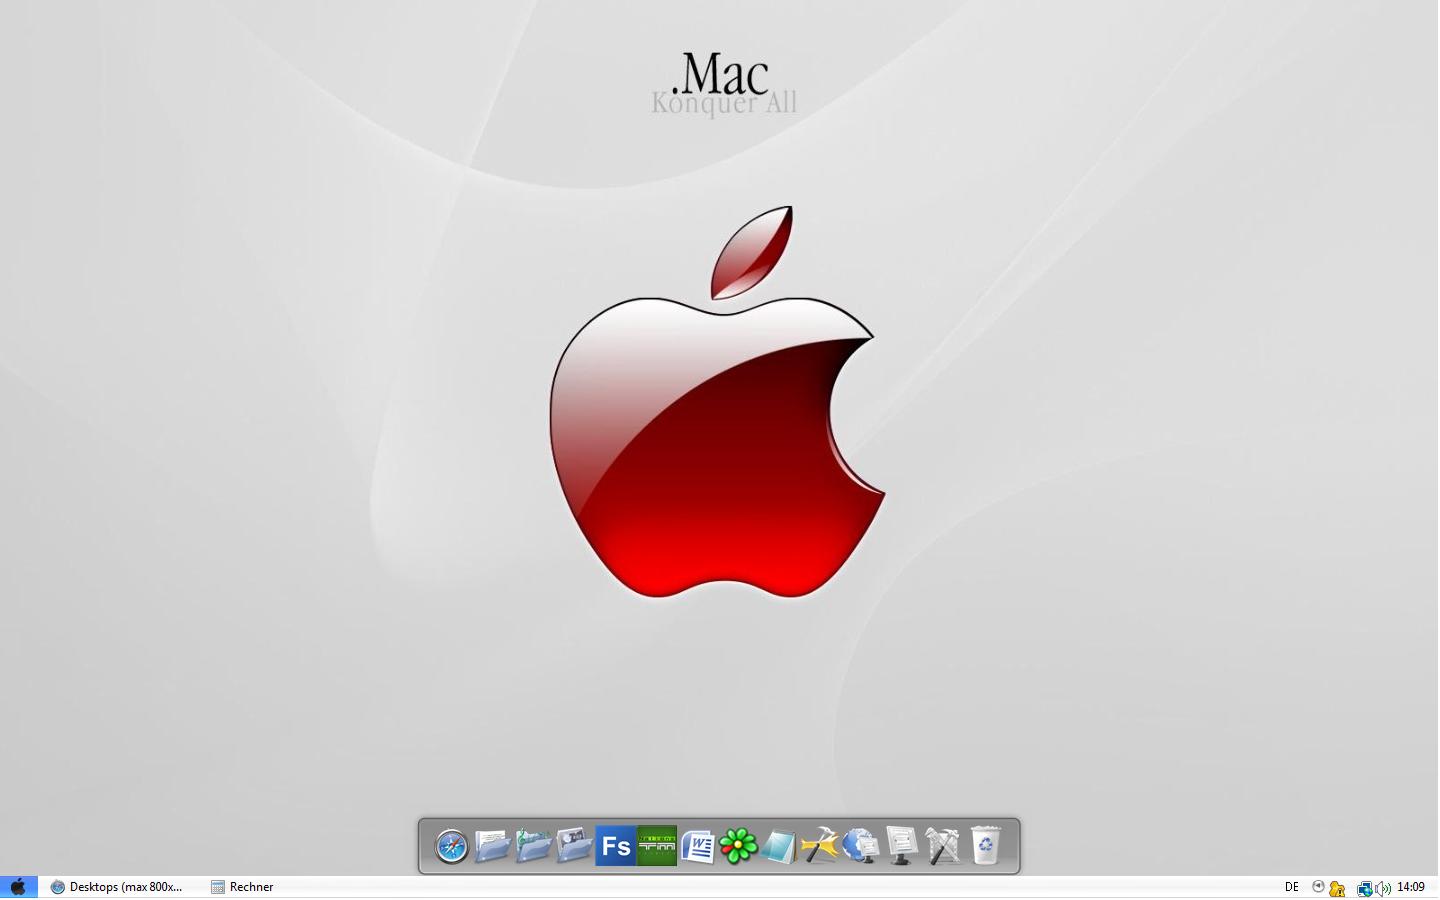Open the music folder in dock
Viewport: 1440px width, 900px height.
(533, 846)
